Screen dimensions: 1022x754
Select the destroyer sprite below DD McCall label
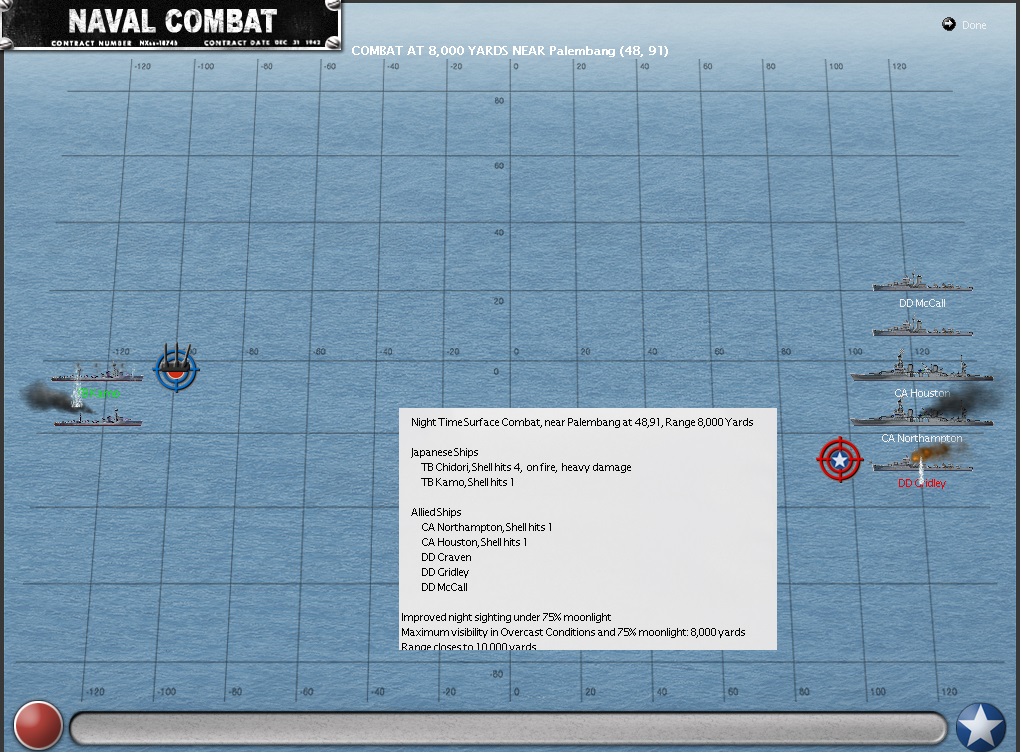922,328
